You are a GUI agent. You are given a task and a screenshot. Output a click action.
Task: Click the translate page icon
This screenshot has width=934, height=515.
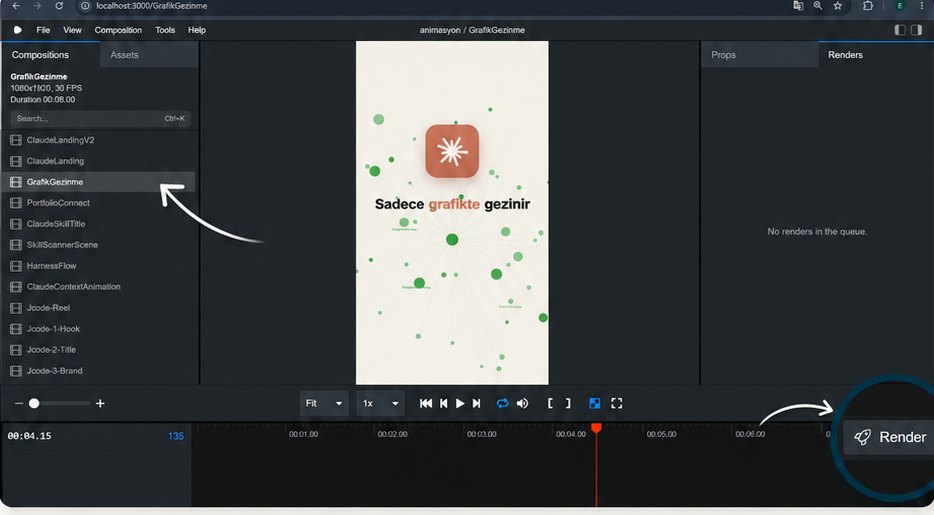tap(798, 5)
